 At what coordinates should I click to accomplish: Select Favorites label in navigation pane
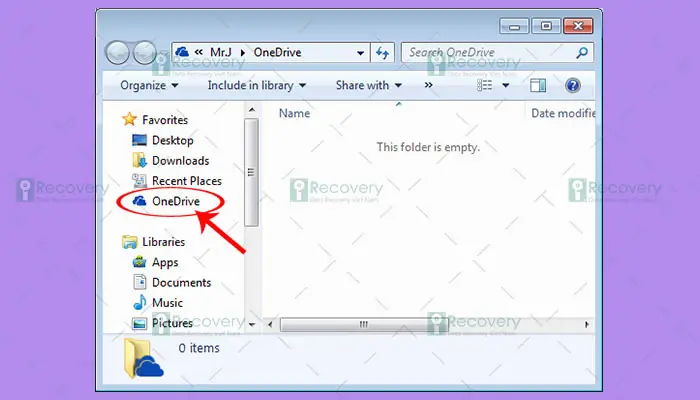point(165,120)
